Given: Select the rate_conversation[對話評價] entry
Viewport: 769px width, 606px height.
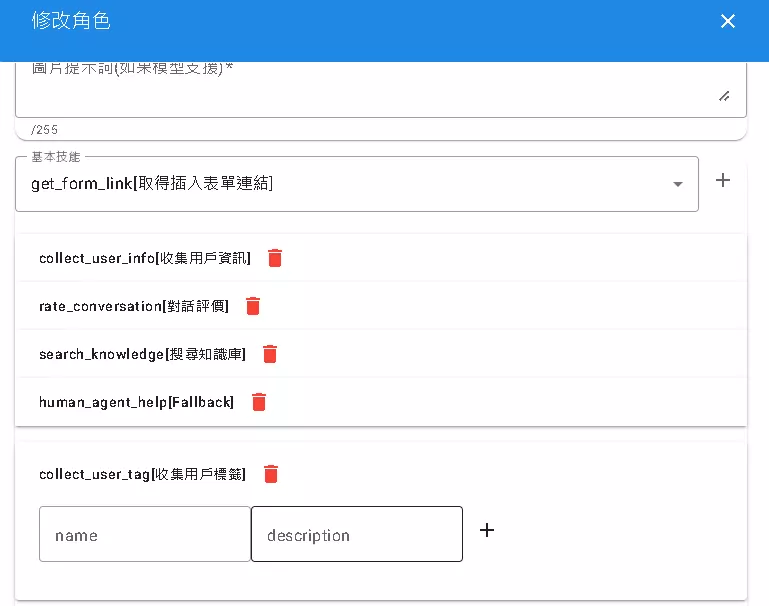Looking at the screenshot, I should (134, 306).
